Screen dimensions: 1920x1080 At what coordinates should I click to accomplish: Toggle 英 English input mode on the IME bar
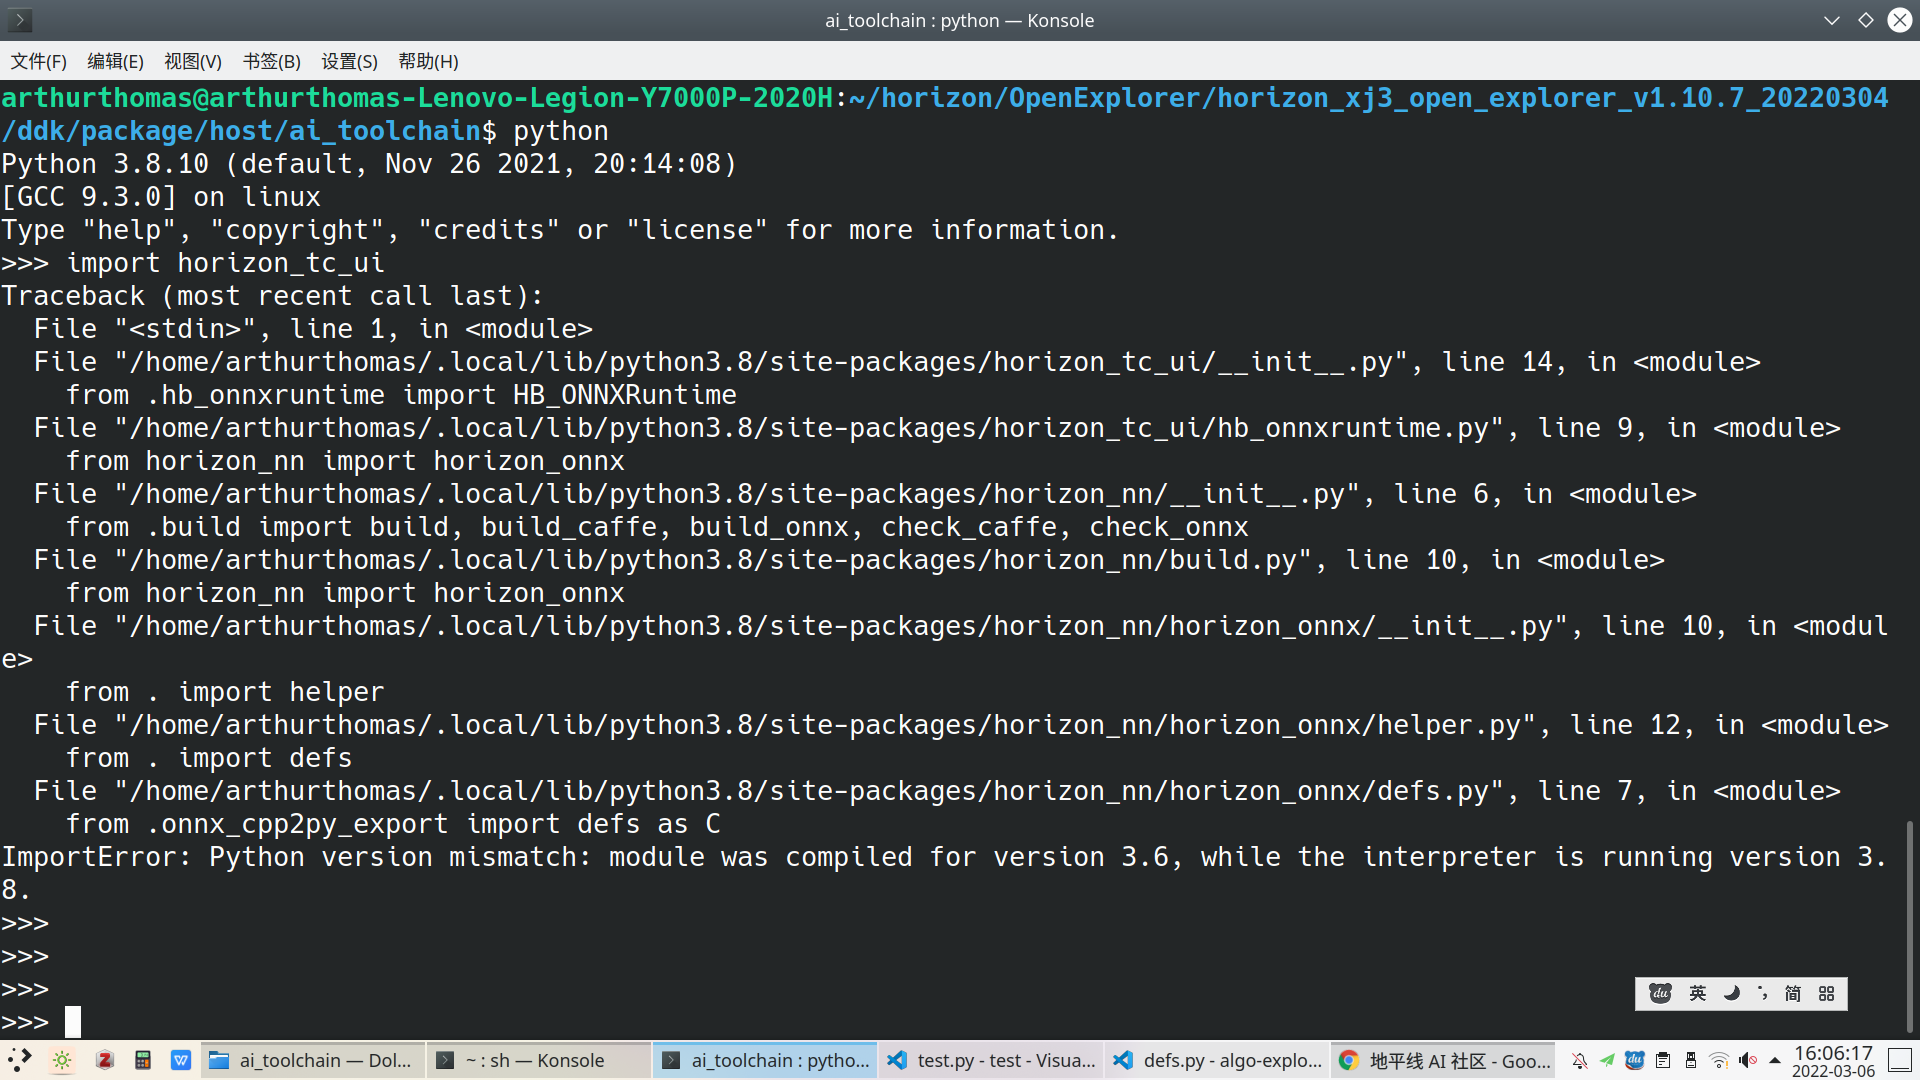1697,993
